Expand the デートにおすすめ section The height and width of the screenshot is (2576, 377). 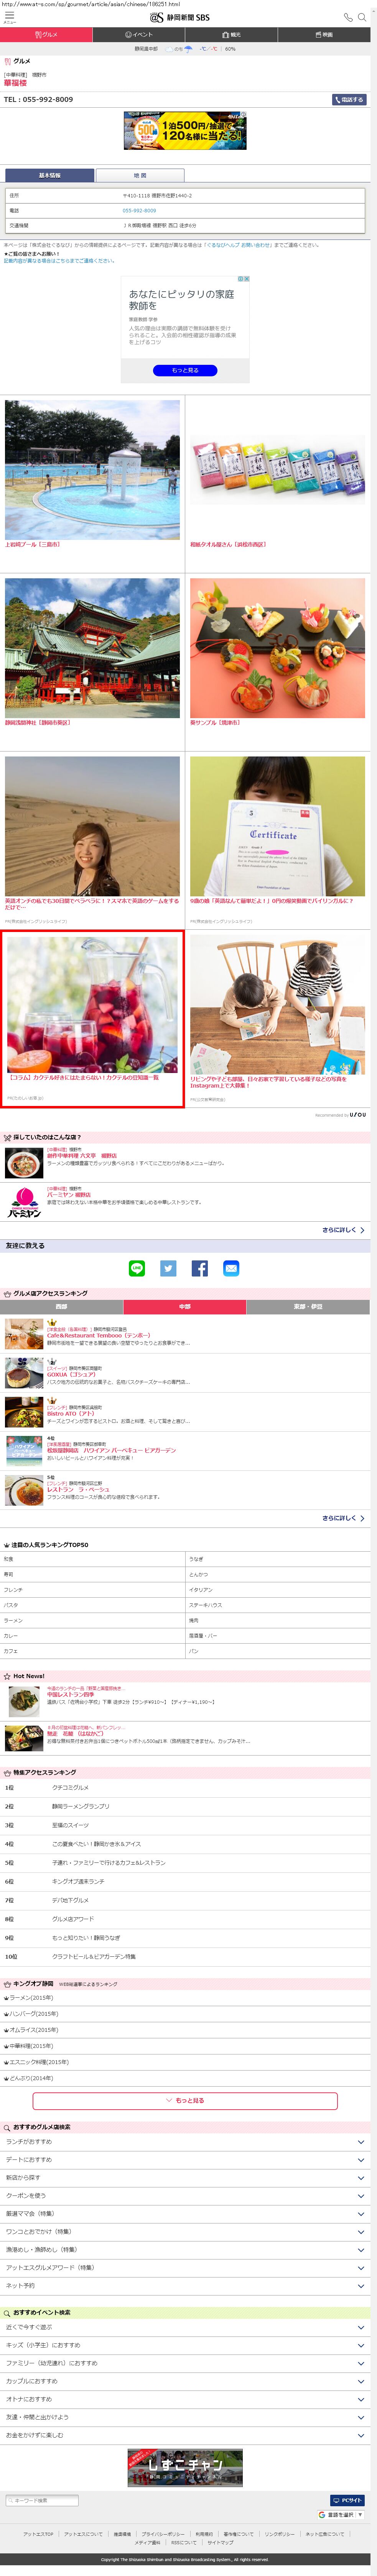188,2159
